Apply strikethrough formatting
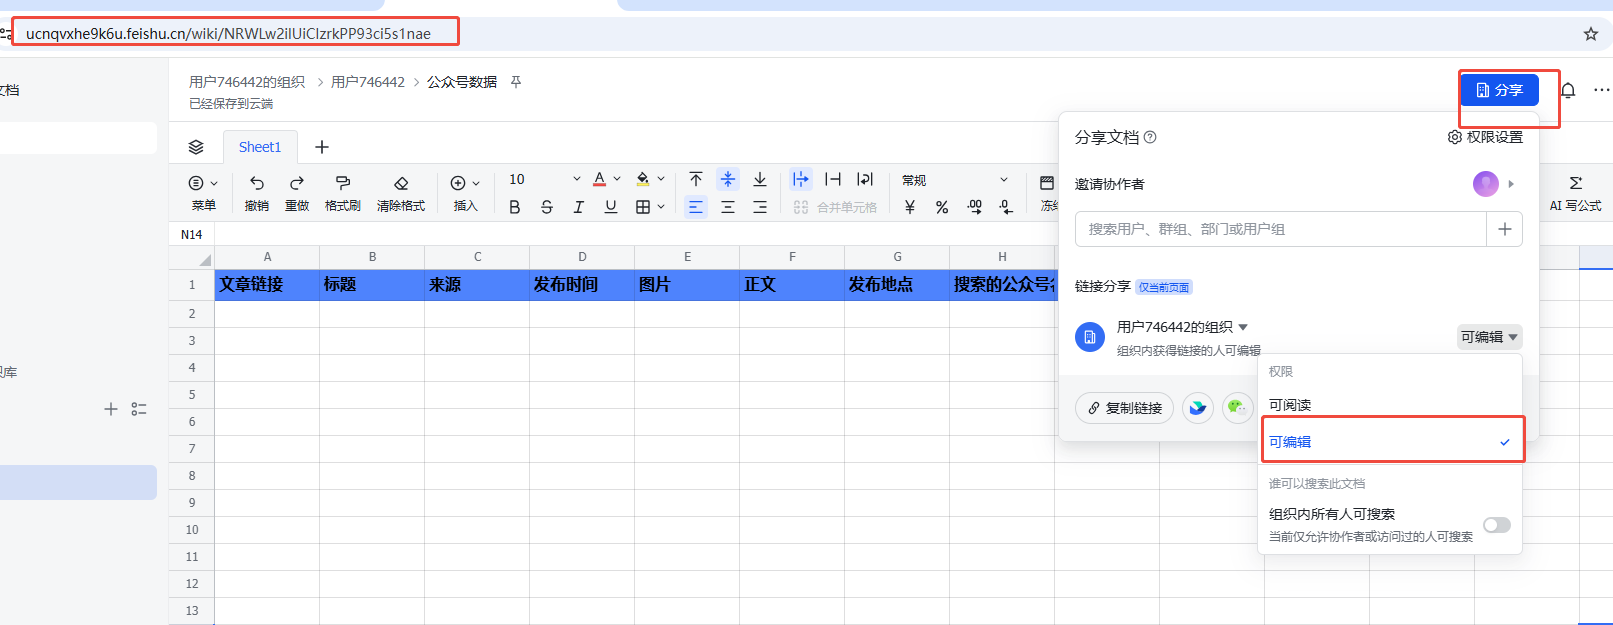Image resolution: width=1613 pixels, height=625 pixels. point(547,207)
